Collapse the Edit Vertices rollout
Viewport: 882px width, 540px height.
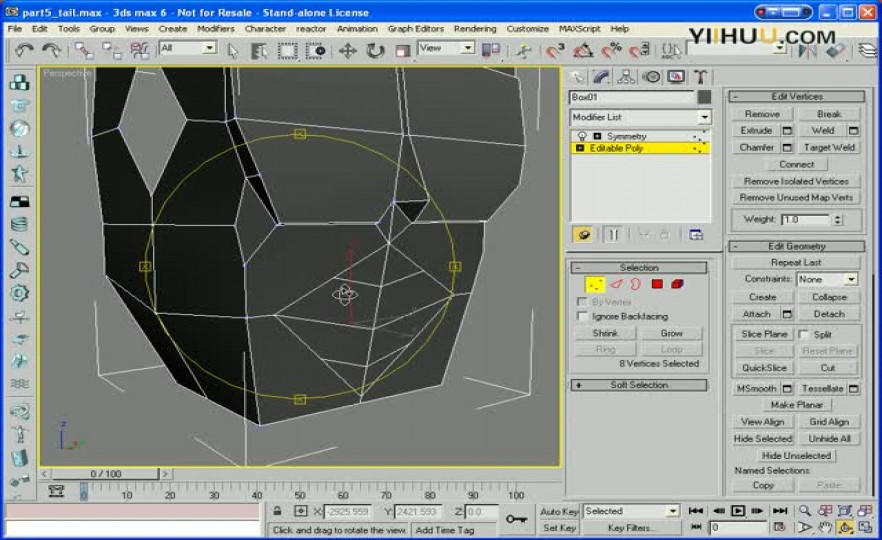[796, 96]
